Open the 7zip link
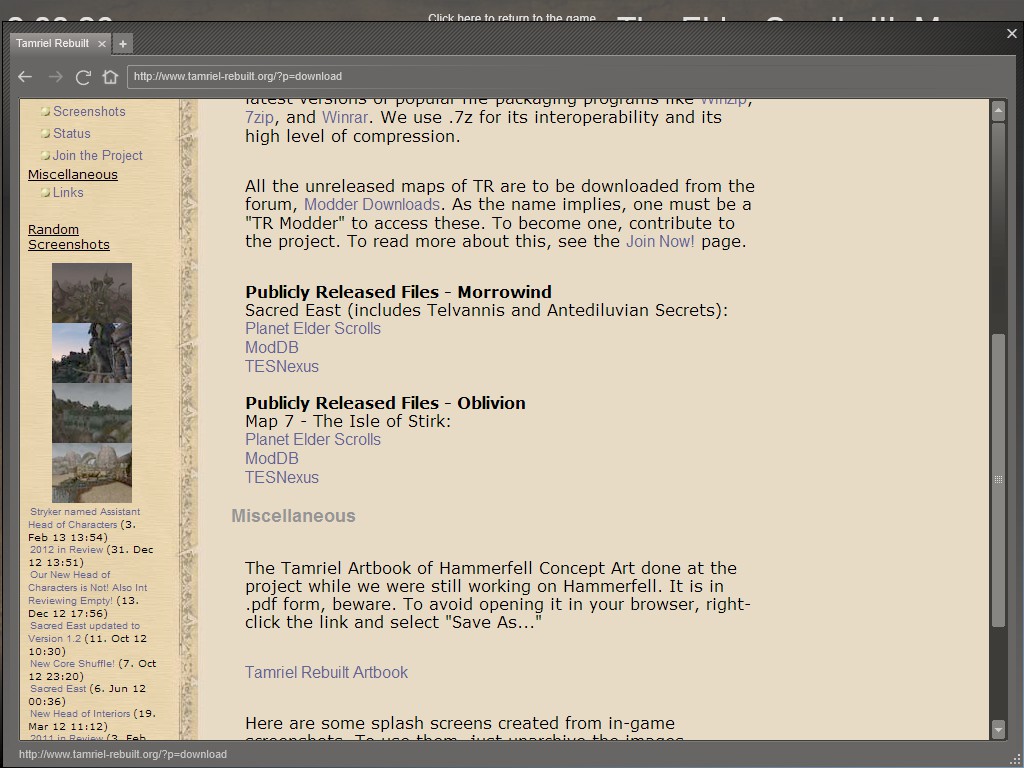 [x=259, y=118]
